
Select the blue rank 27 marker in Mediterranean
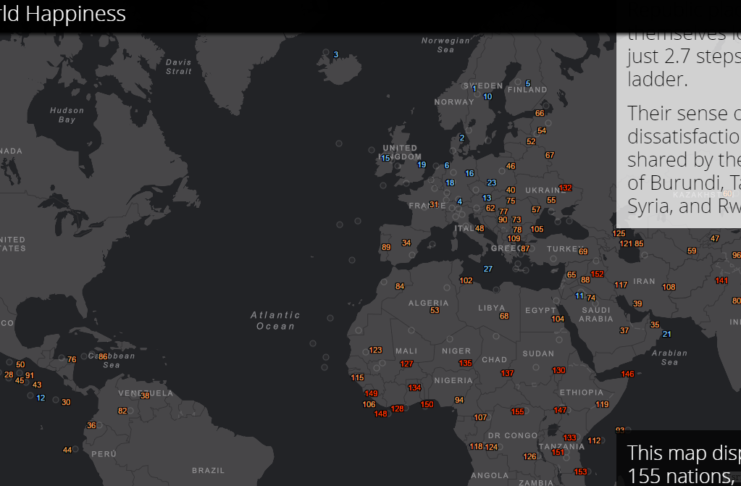(488, 269)
